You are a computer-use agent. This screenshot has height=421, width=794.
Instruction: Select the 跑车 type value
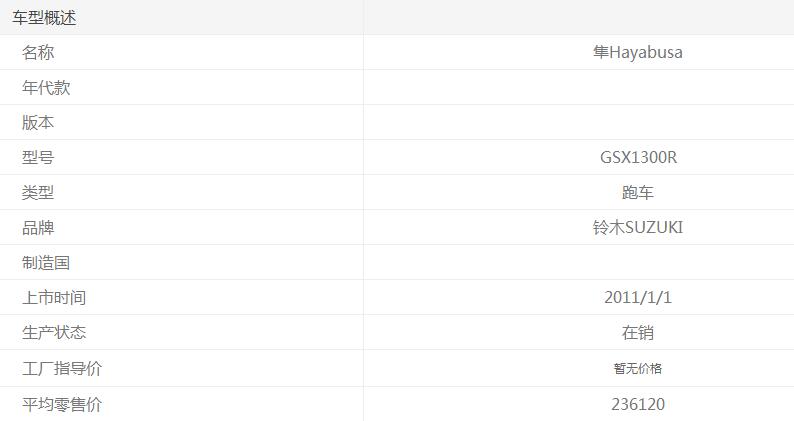pyautogui.click(x=638, y=193)
